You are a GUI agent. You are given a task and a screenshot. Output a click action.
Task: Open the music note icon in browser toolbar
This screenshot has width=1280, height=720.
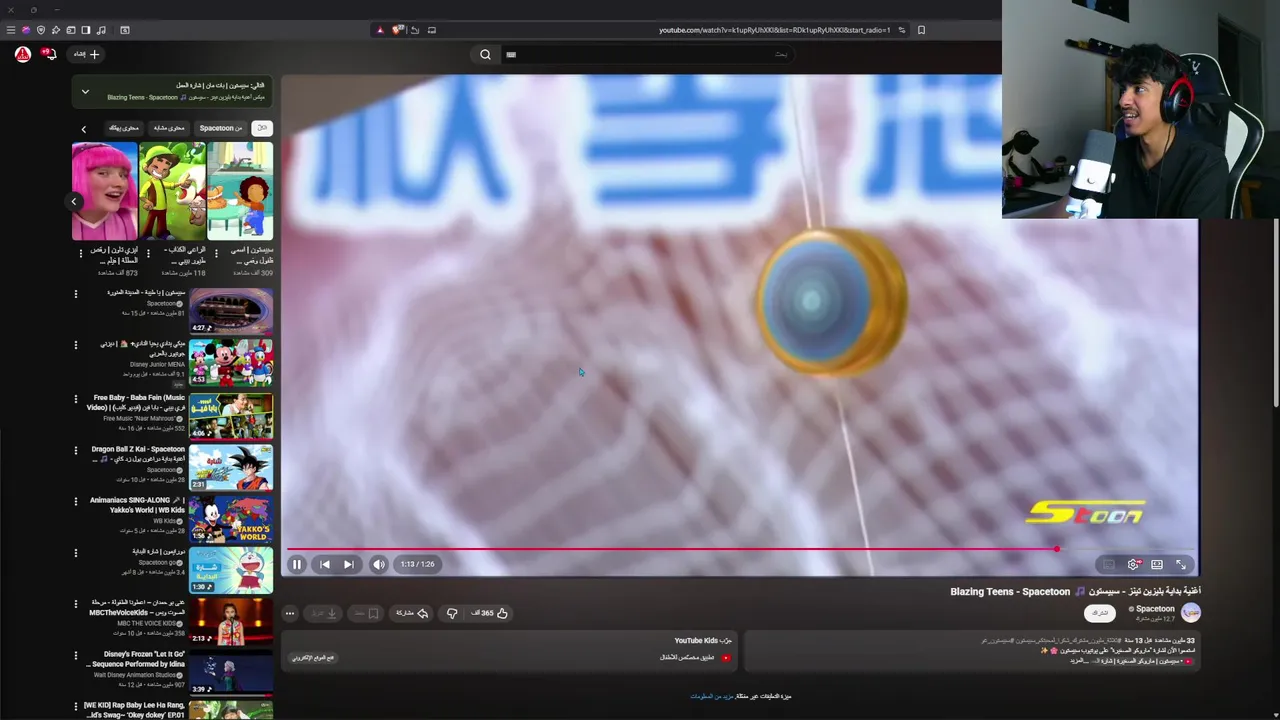coord(101,30)
